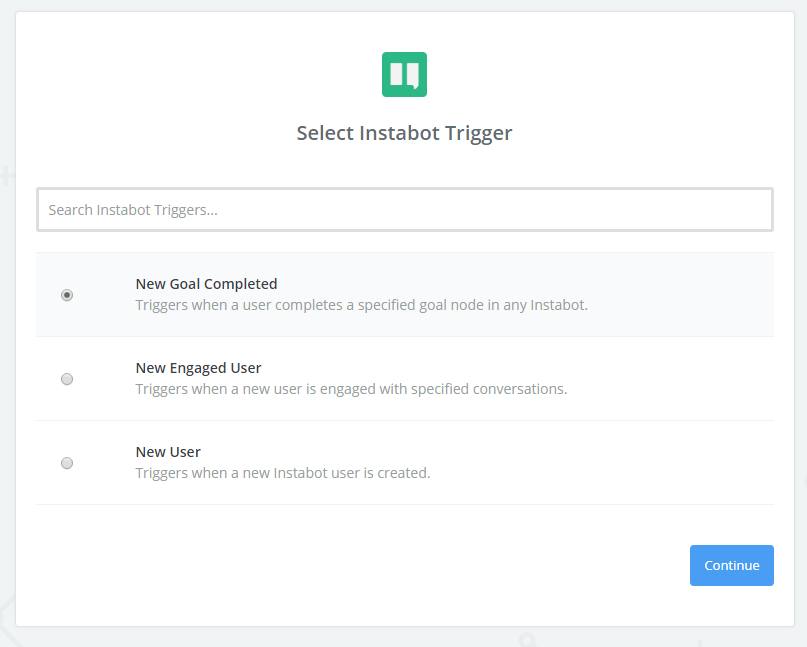Click the 'New Engaged User' title text
807x647 pixels.
(198, 368)
